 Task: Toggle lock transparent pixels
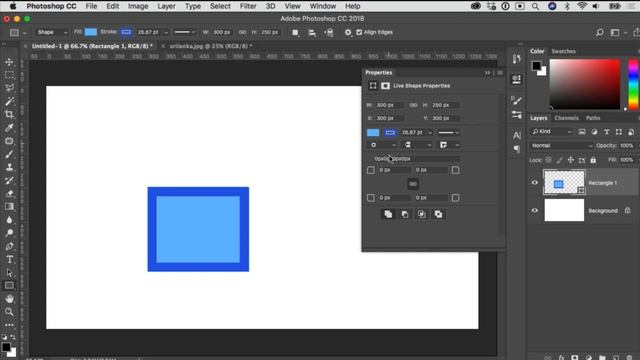(549, 160)
